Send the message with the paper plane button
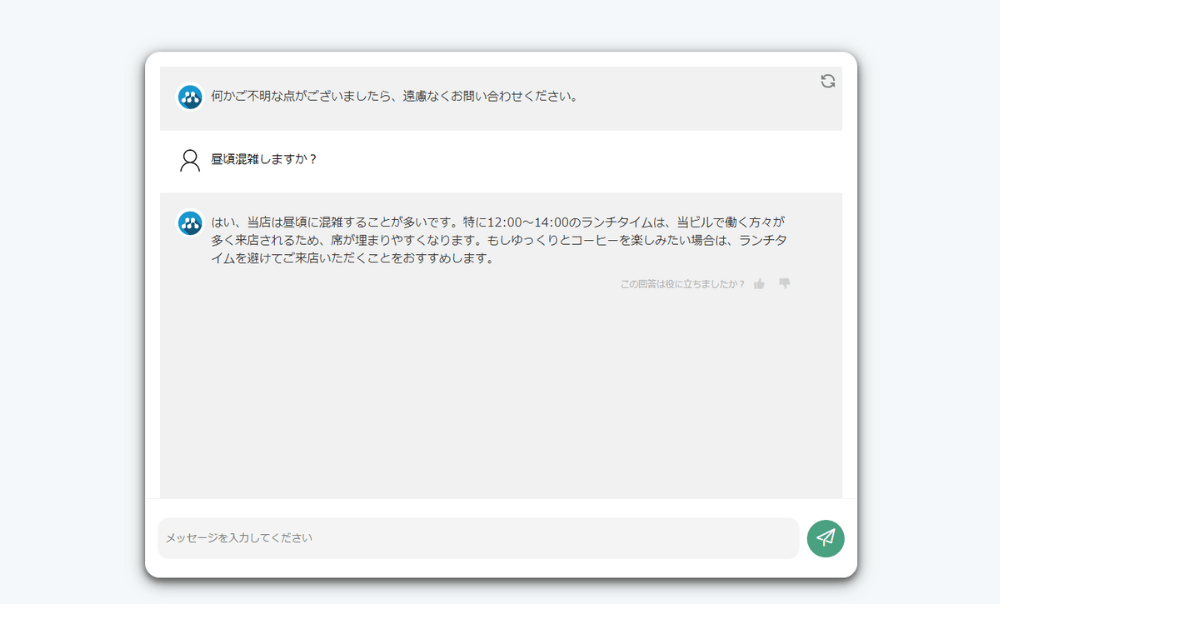The width and height of the screenshot is (1200, 630). click(x=826, y=538)
